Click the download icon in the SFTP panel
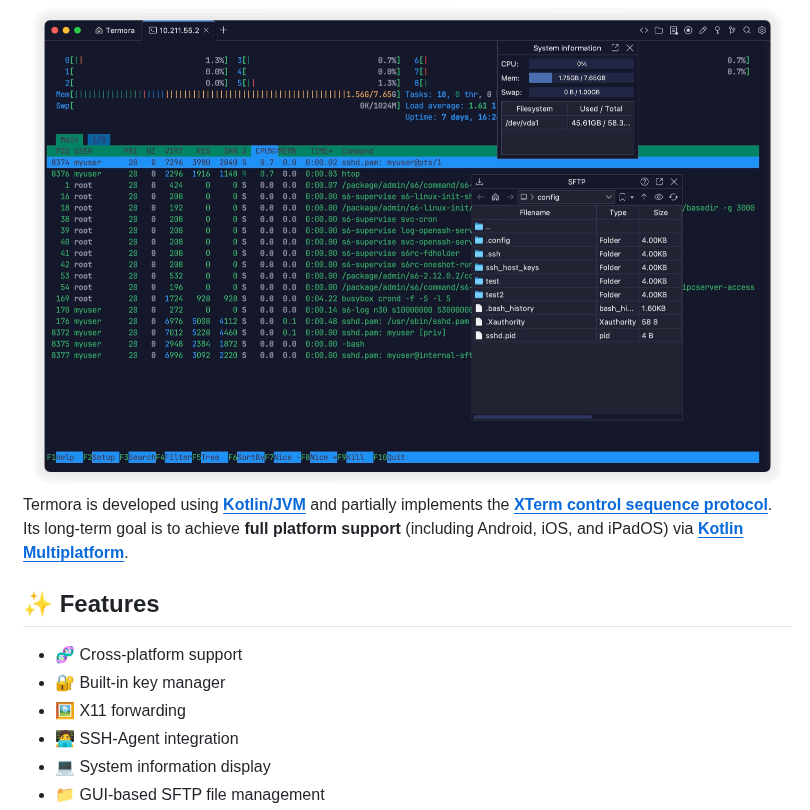 [480, 182]
